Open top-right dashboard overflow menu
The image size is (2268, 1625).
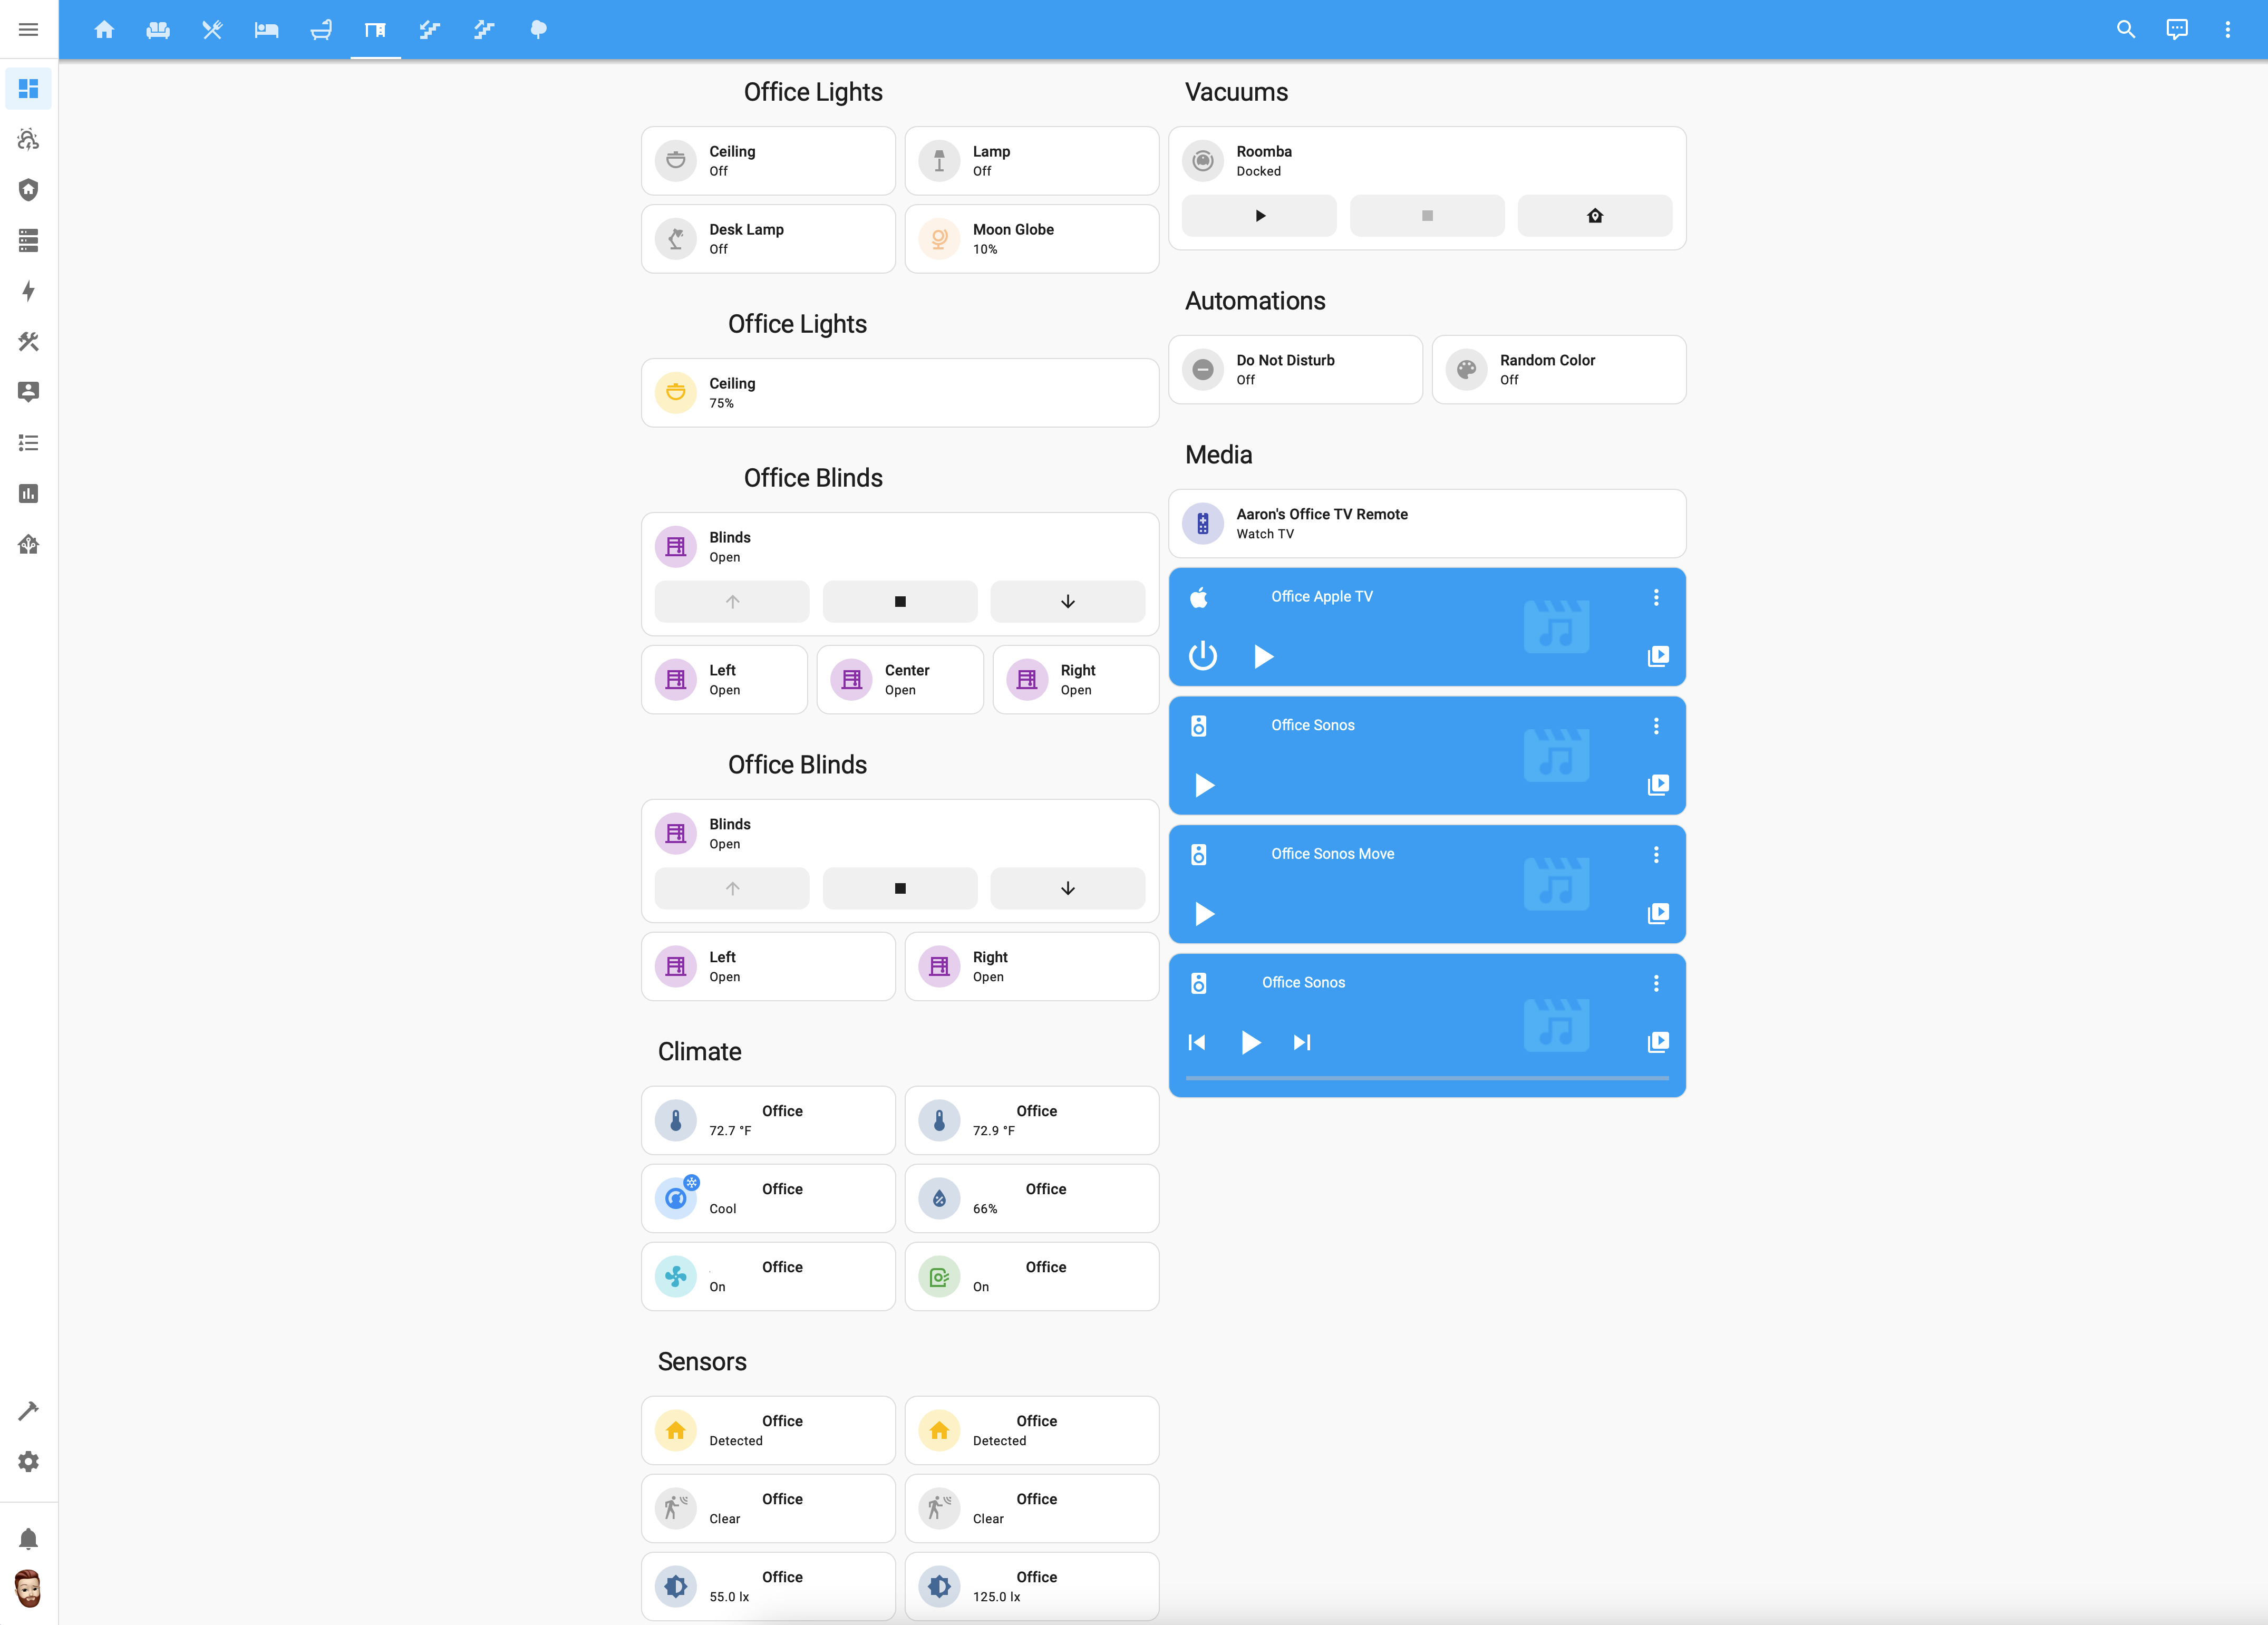coord(2227,29)
